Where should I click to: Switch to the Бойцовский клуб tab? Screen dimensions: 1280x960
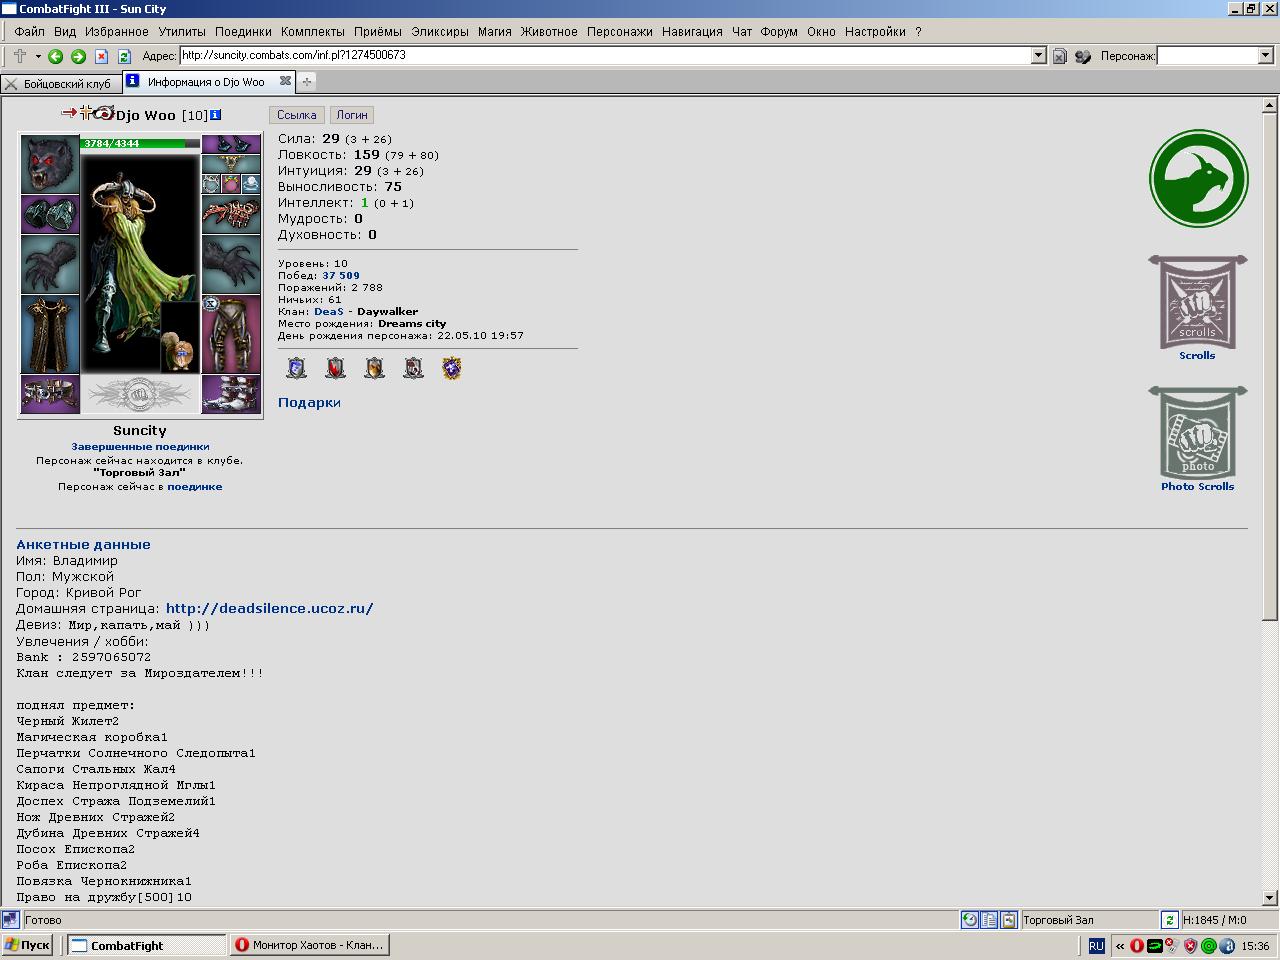point(60,83)
